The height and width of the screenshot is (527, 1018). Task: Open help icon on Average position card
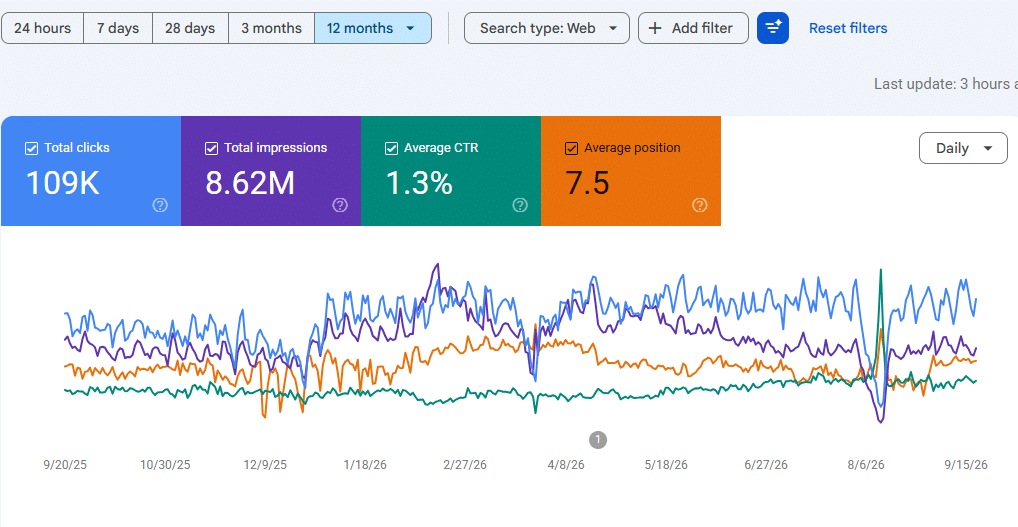[699, 205]
